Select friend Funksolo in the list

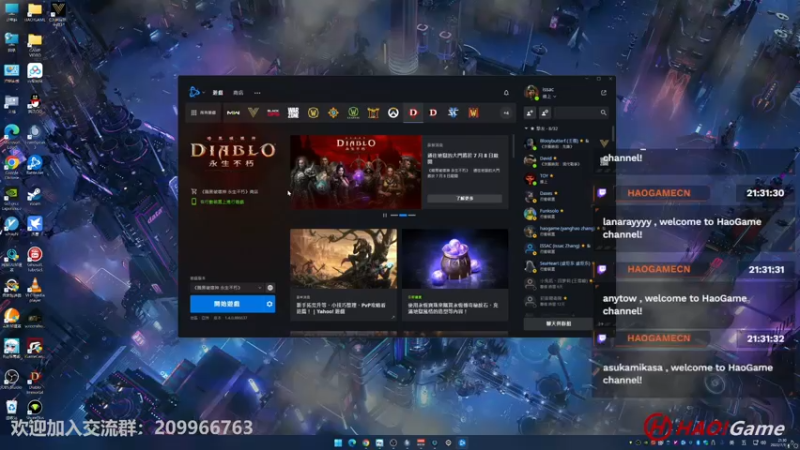[559, 213]
